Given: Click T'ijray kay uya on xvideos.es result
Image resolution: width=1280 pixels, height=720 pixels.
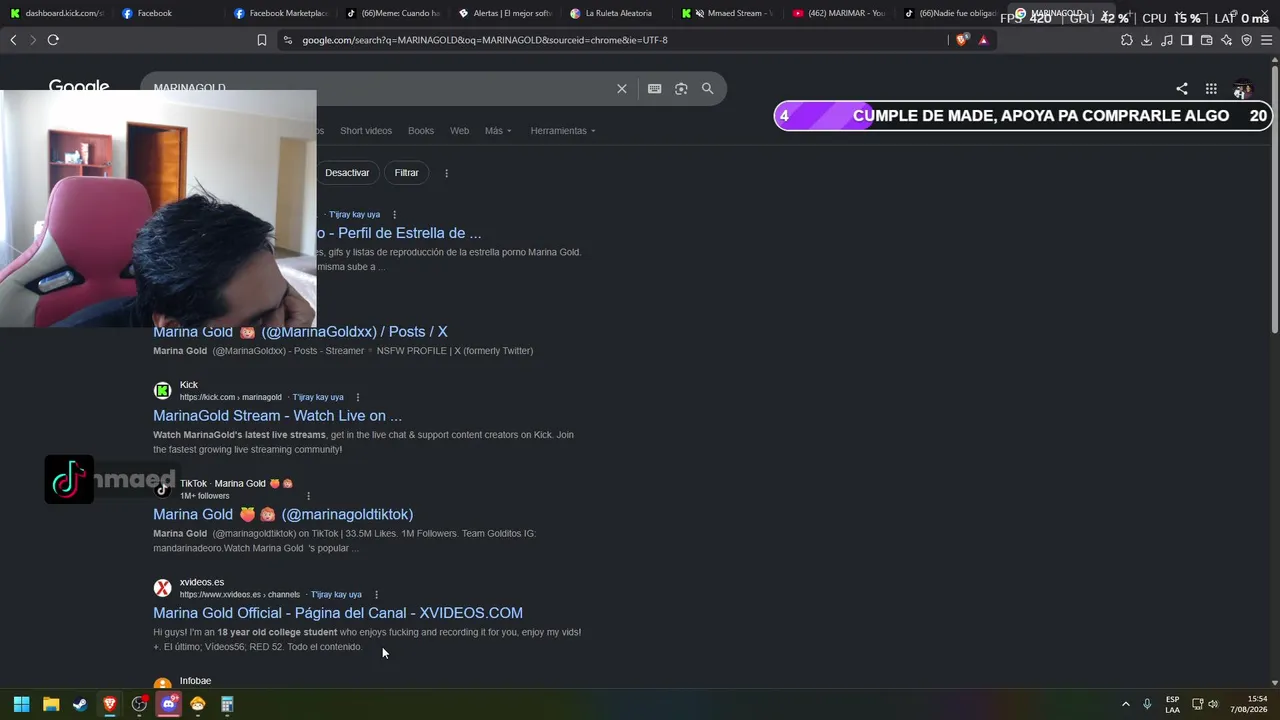Looking at the screenshot, I should (x=336, y=595).
